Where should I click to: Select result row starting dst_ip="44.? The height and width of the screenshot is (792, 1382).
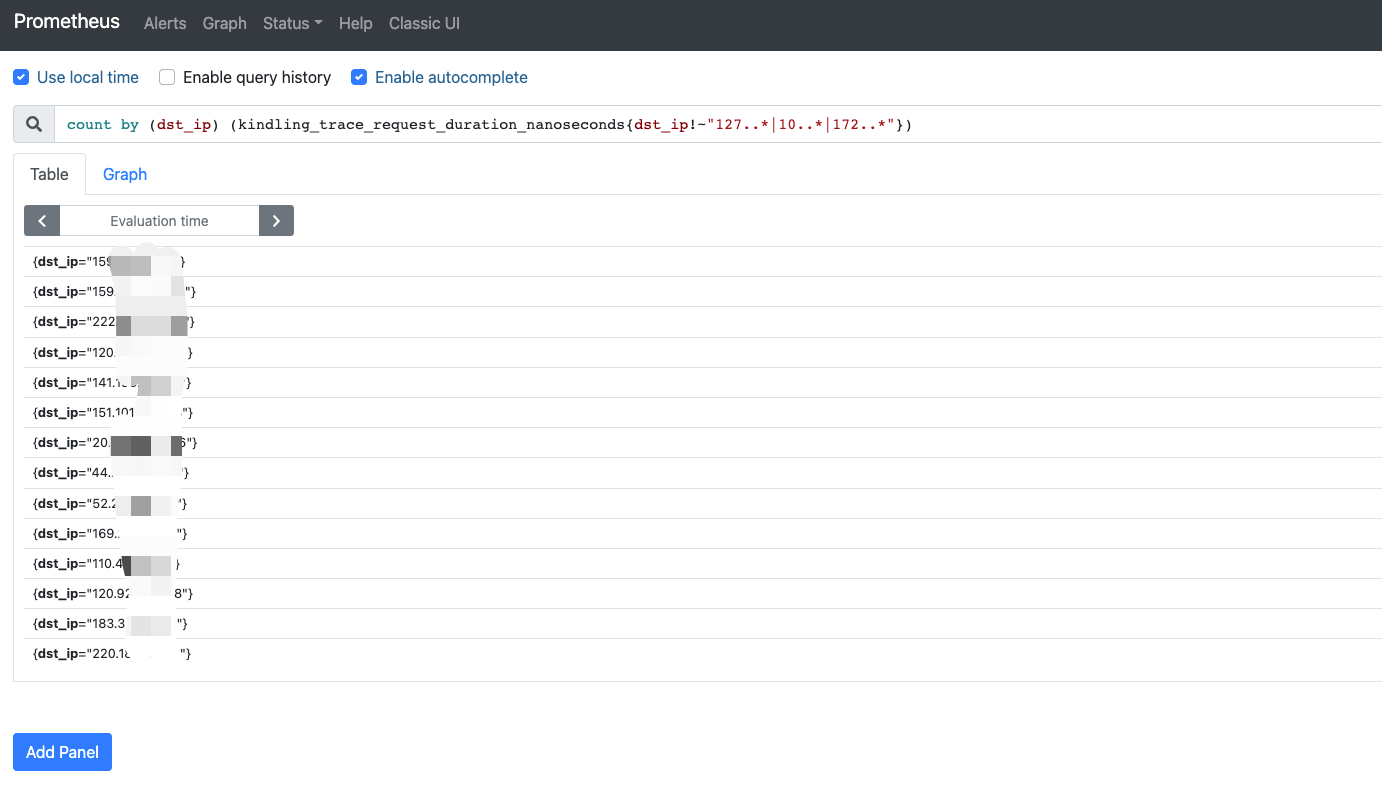tap(703, 473)
